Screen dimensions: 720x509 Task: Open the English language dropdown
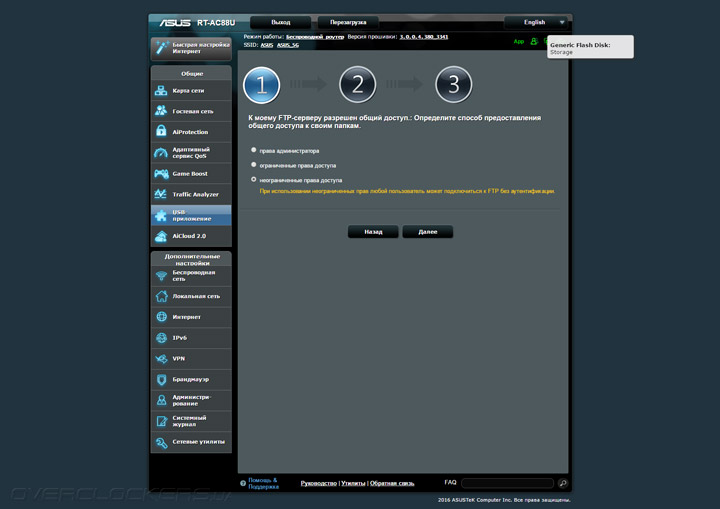(x=536, y=22)
